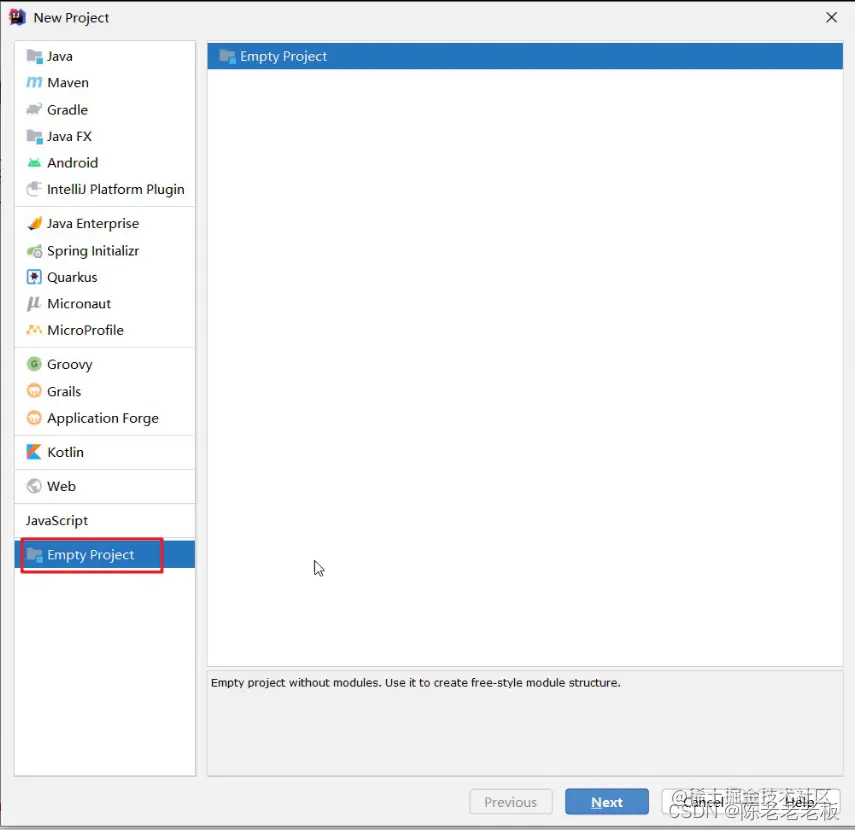Click the Micronaut mu icon
The image size is (855, 830).
34,304
